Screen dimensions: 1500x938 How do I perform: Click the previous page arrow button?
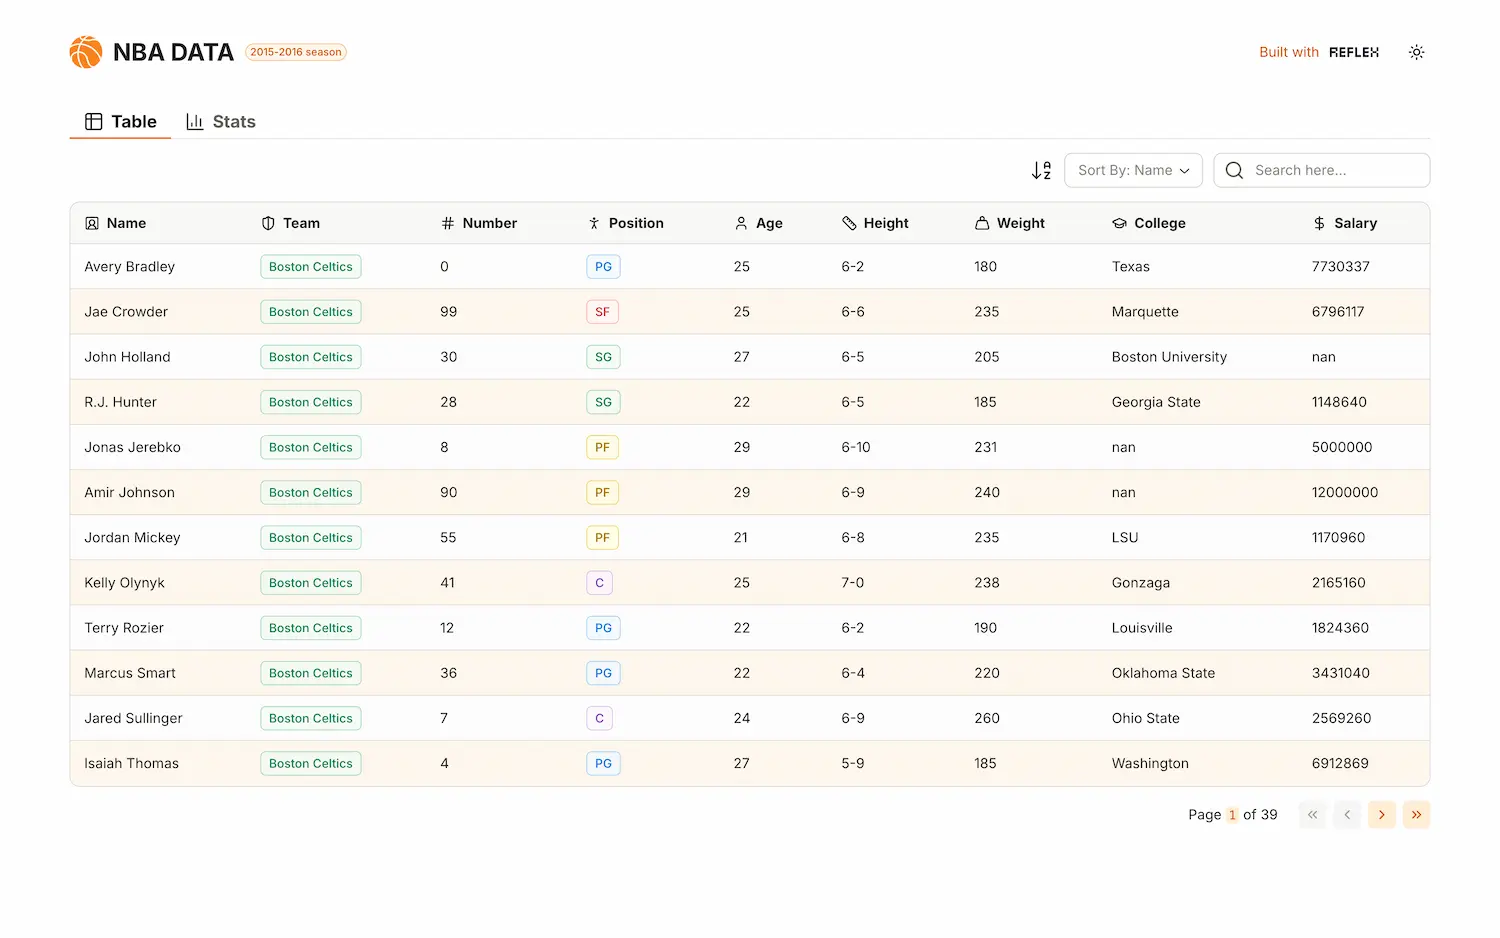(x=1347, y=815)
